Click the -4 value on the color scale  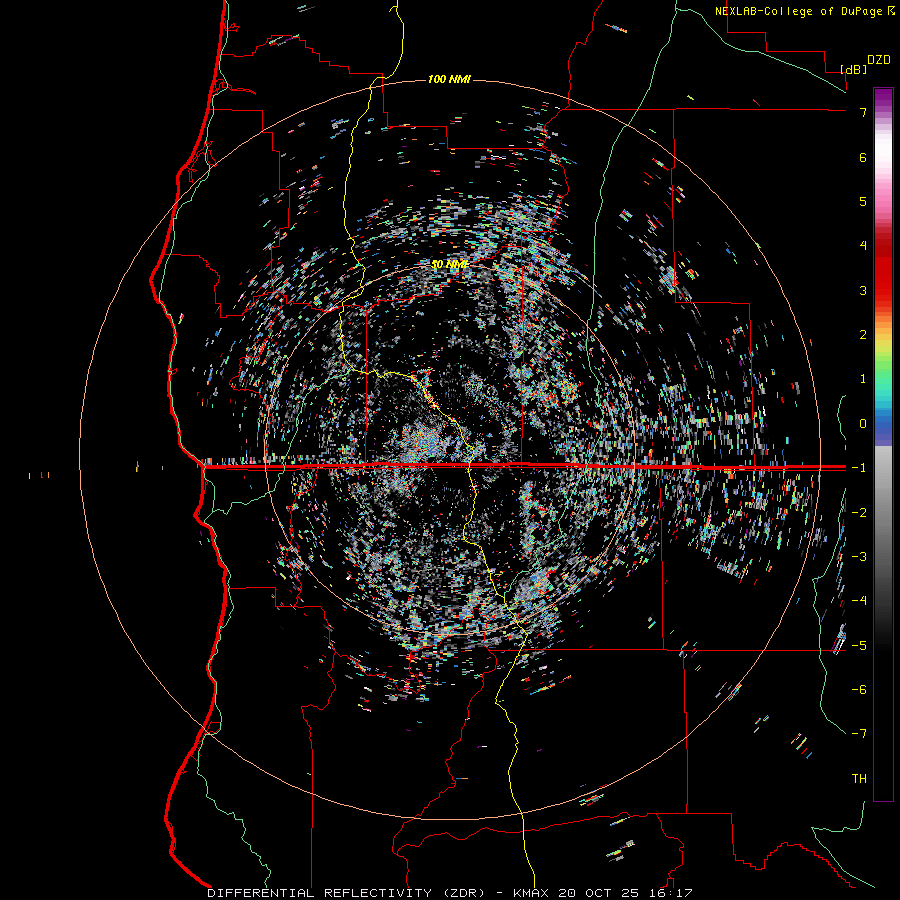pyautogui.click(x=859, y=601)
